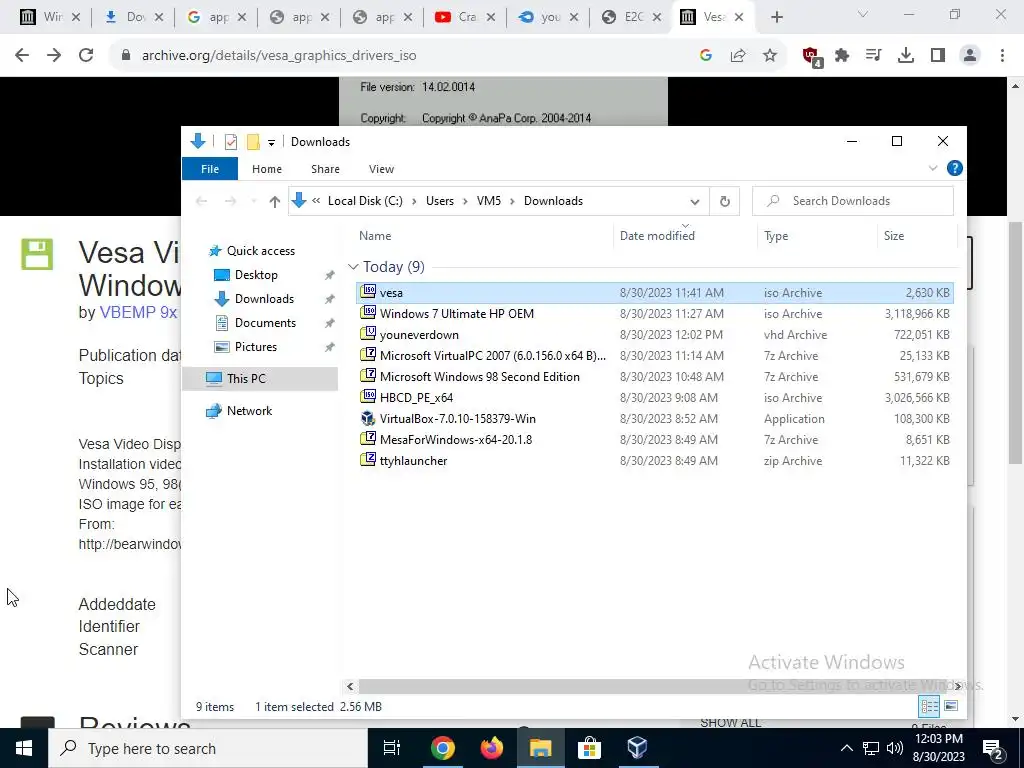Click the volume icon in system tray
Viewport: 1024px width, 768px height.
pyautogui.click(x=895, y=748)
